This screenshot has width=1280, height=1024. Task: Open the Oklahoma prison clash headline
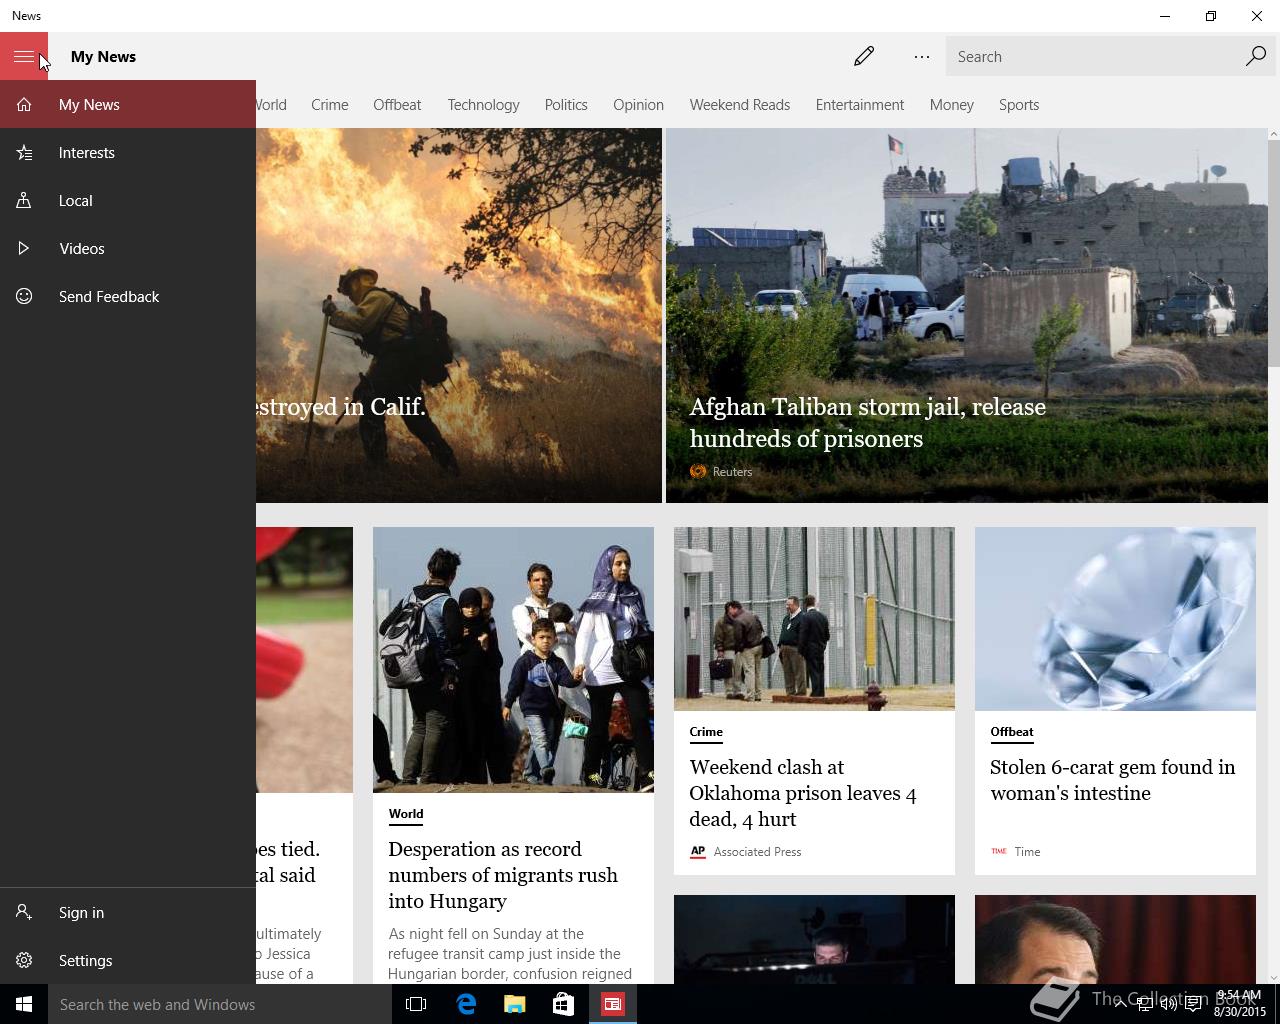[803, 792]
